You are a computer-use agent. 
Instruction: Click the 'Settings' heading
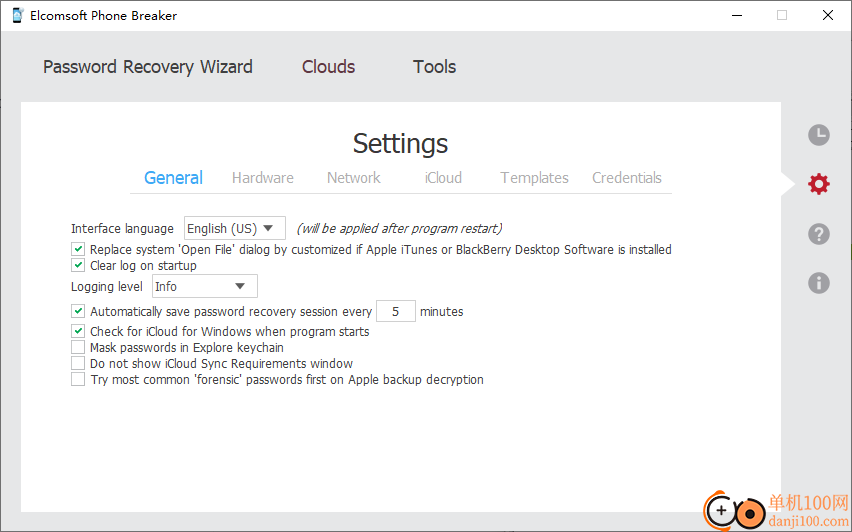click(x=400, y=143)
